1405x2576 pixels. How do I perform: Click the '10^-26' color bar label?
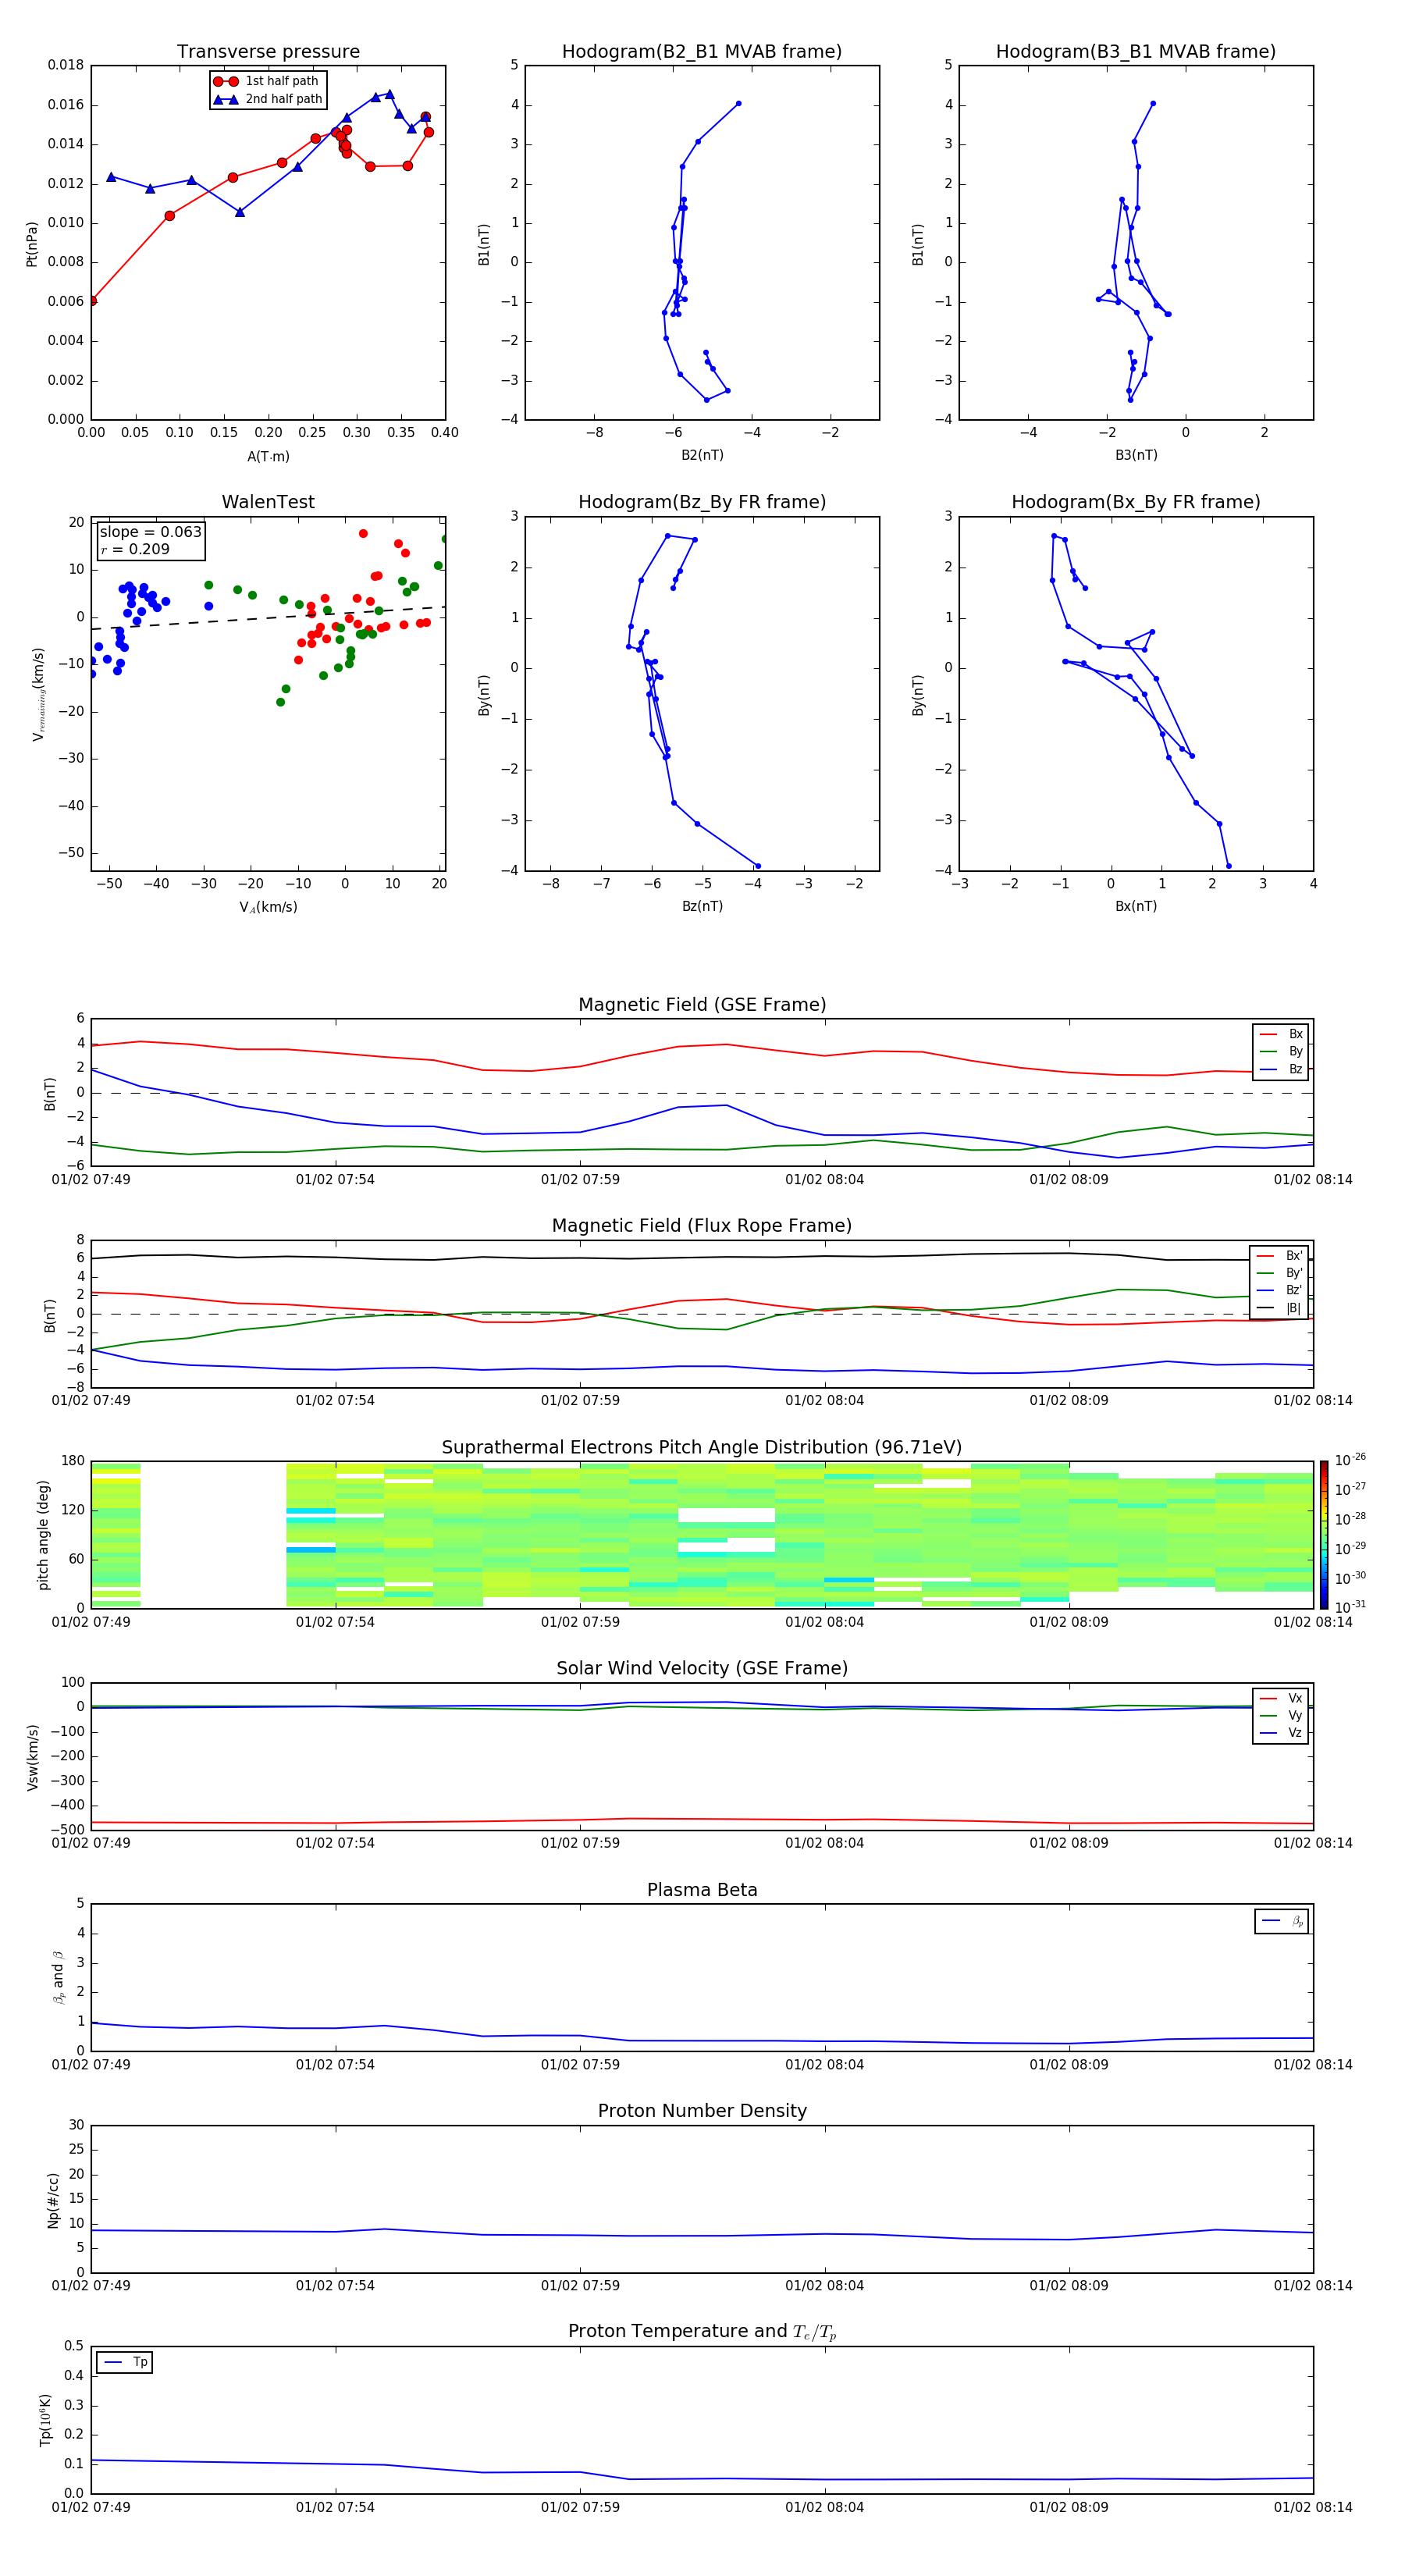[1349, 1460]
